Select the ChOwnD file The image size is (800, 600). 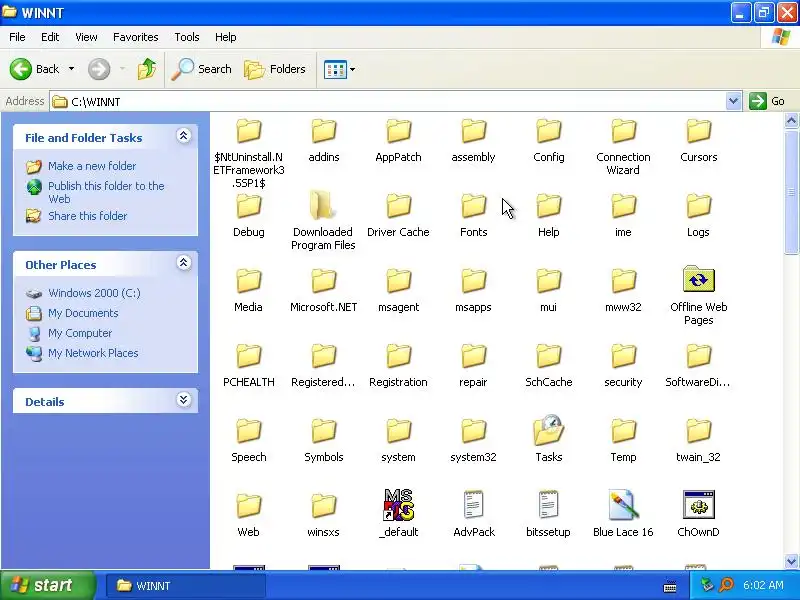[x=698, y=514]
